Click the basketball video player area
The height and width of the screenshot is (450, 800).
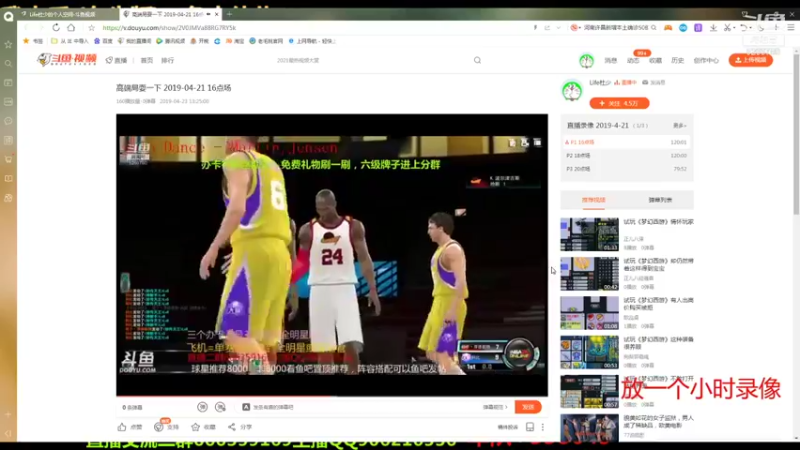(x=332, y=254)
